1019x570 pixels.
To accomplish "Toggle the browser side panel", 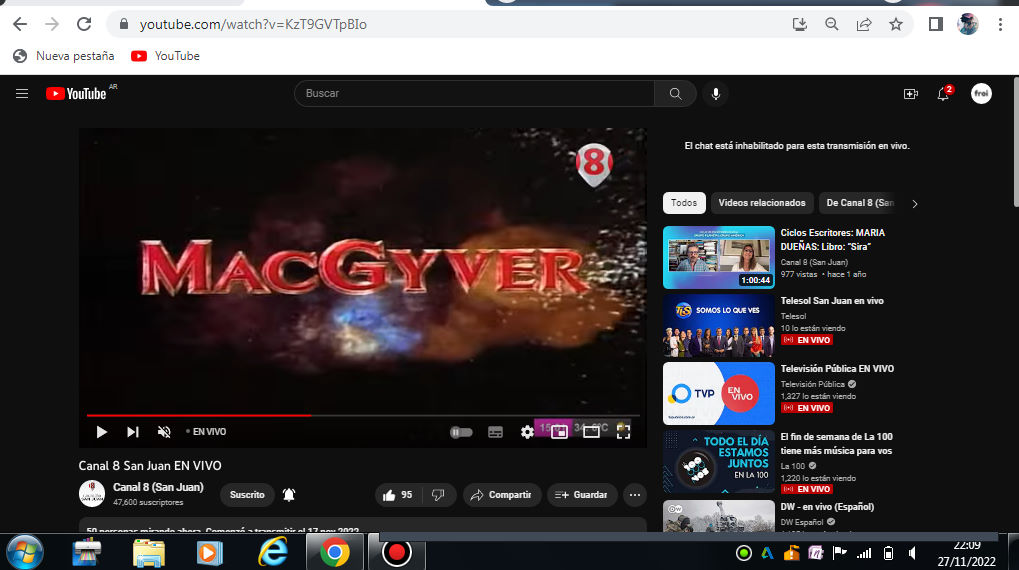I will click(936, 24).
